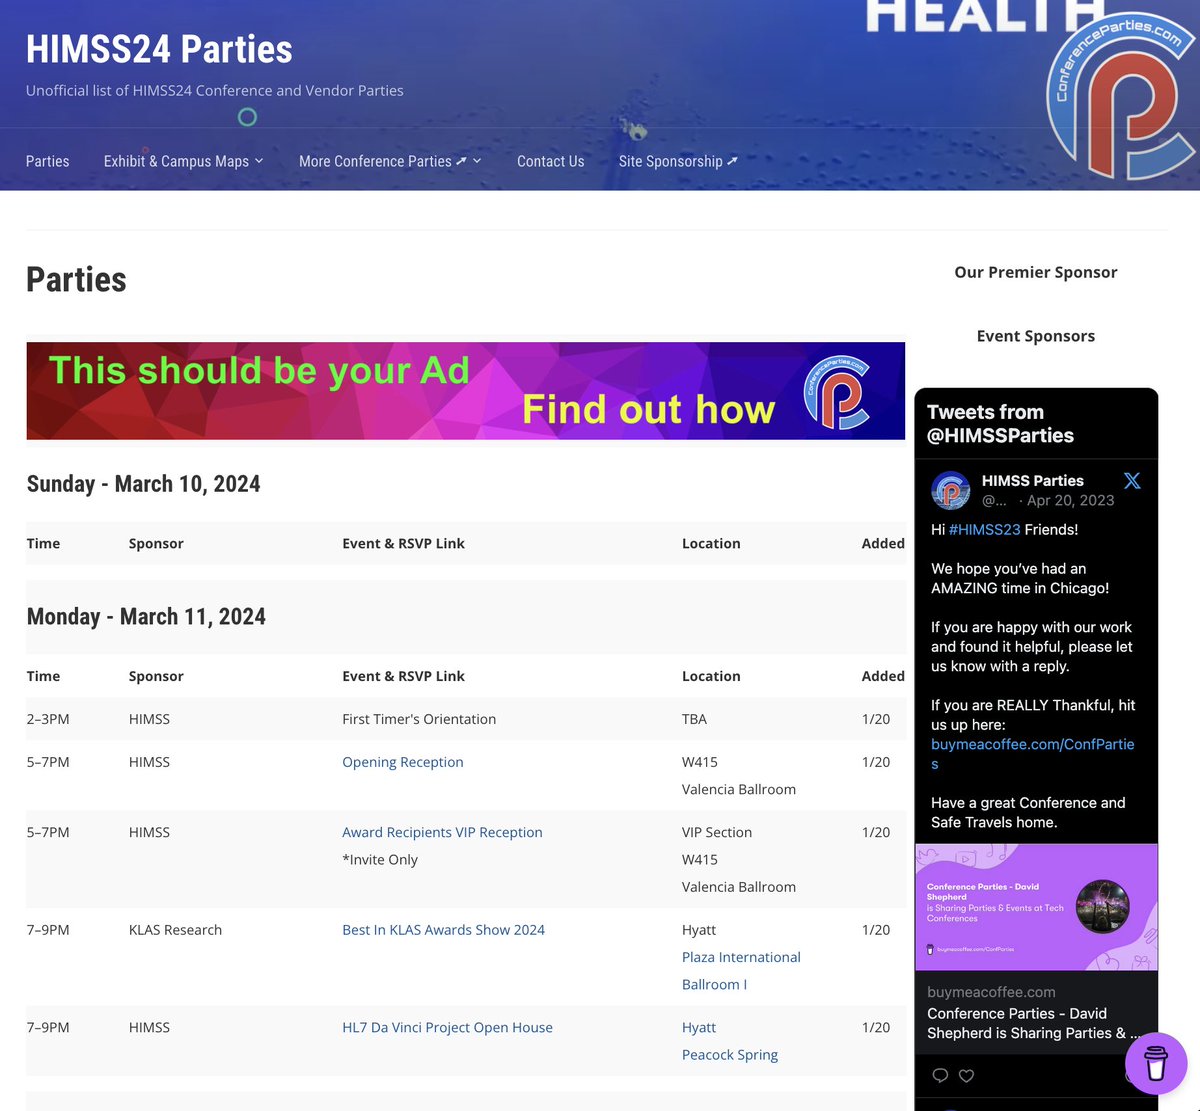Open the HIMSS Parties Twitter profile avatar
Image resolution: width=1200 pixels, height=1111 pixels.
tap(950, 490)
